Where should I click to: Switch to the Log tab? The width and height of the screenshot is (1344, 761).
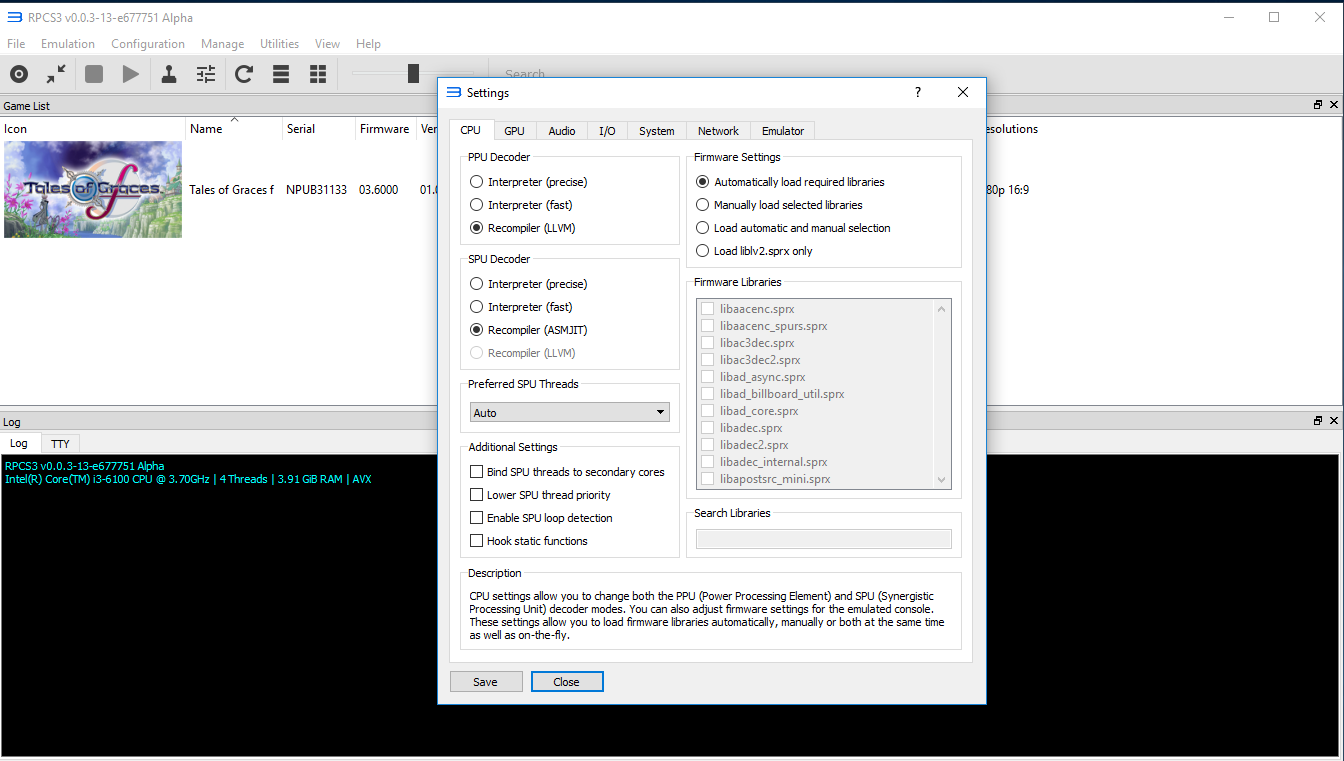click(x=19, y=443)
